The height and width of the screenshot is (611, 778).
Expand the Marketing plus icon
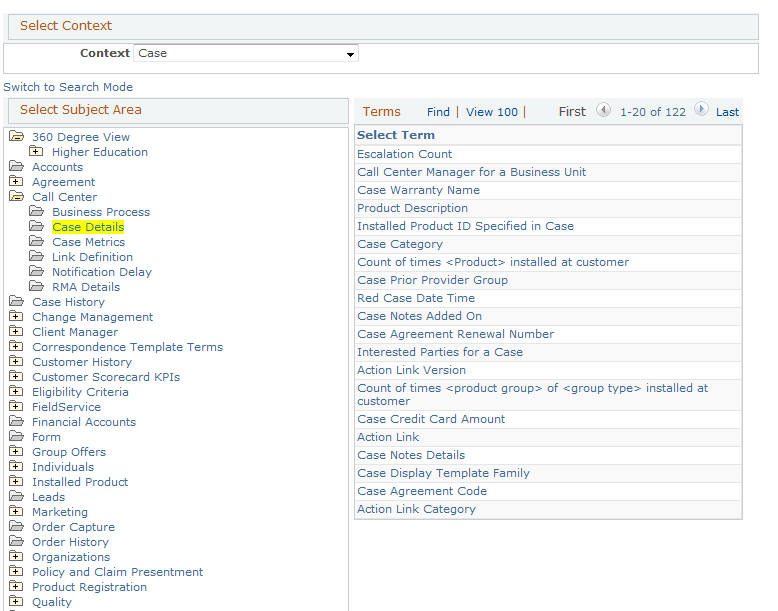tap(16, 511)
